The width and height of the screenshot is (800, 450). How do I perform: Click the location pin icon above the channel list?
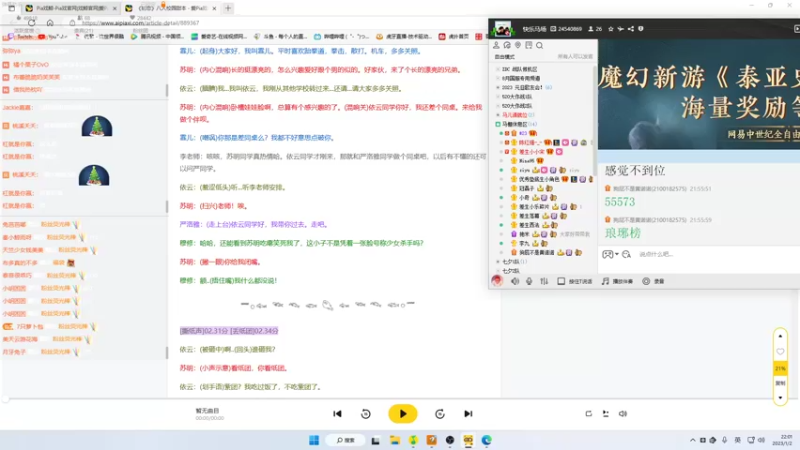[x=518, y=45]
